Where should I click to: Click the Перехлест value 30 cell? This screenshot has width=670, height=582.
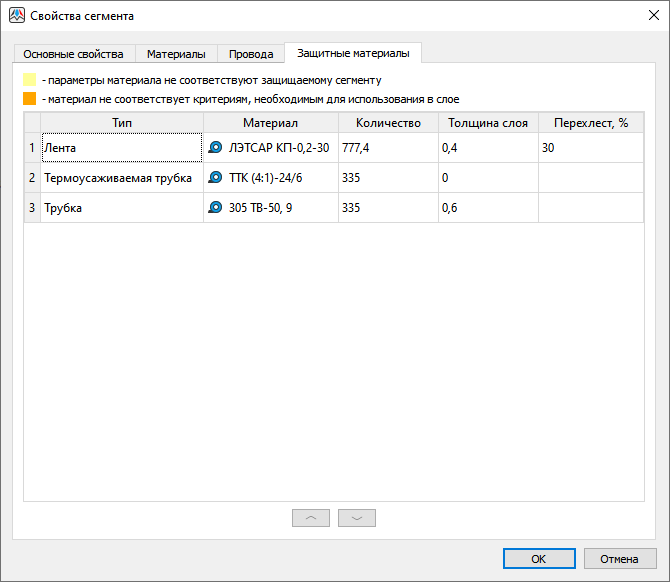click(x=590, y=147)
